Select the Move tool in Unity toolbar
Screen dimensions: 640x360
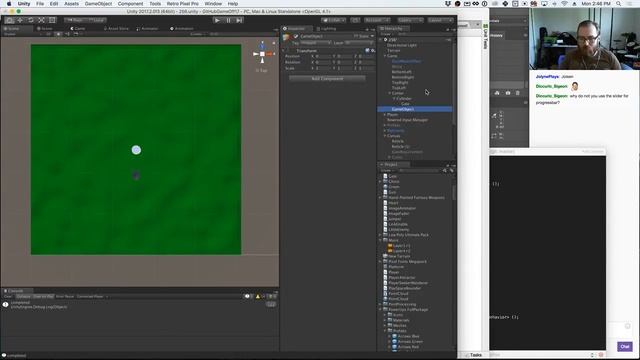click(x=20, y=20)
